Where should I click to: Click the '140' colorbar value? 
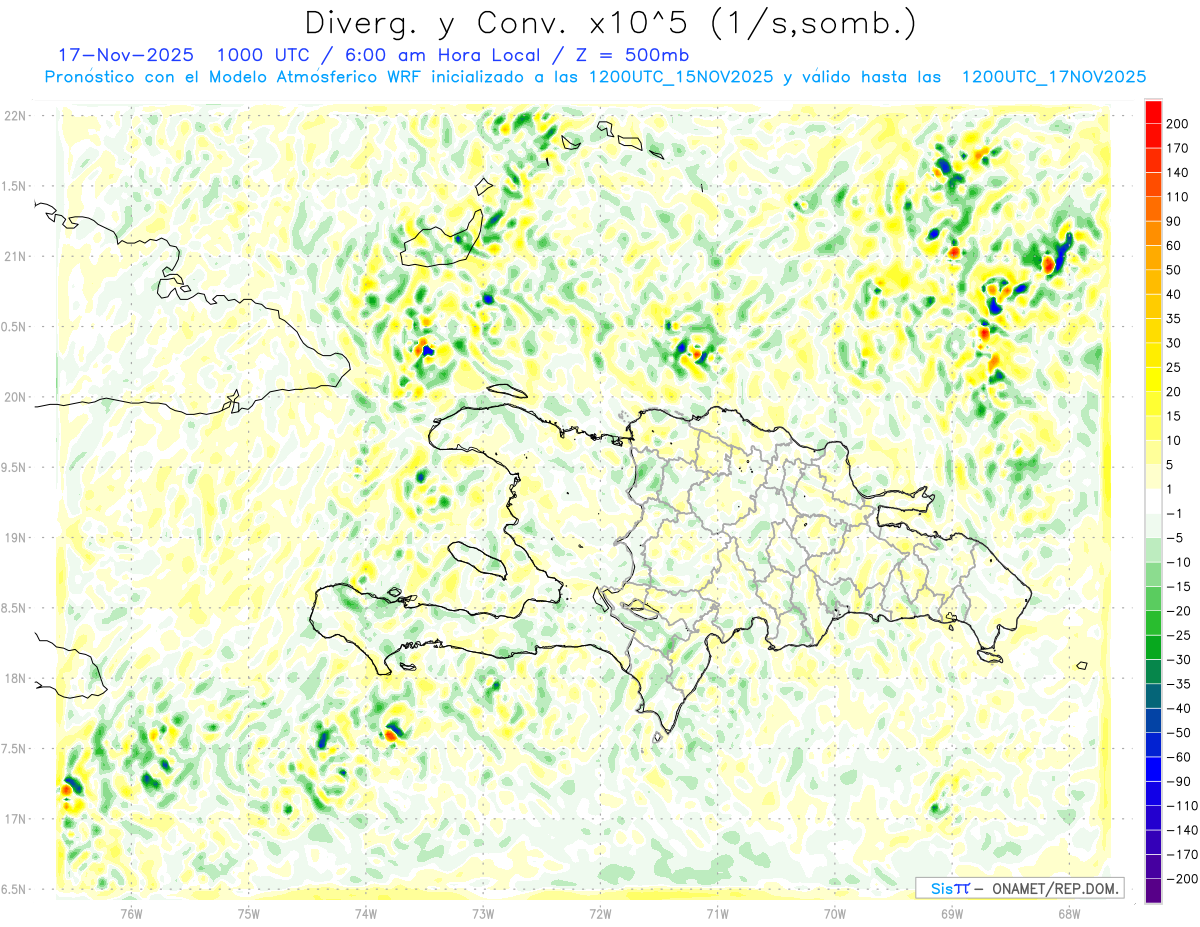click(1178, 173)
